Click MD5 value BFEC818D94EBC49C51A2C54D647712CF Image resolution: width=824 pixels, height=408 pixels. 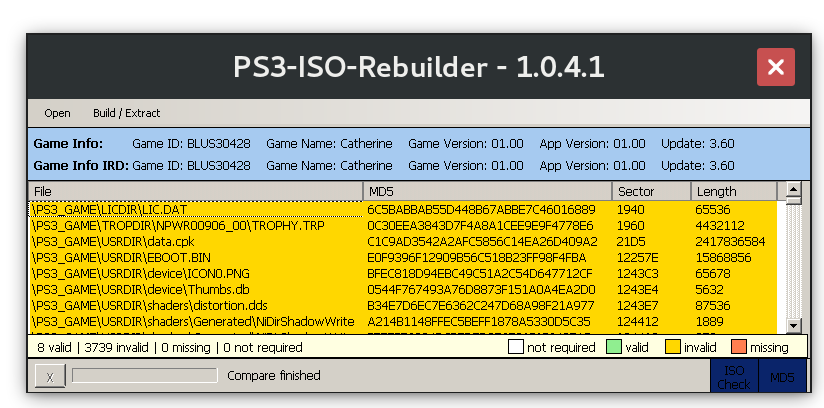click(480, 273)
